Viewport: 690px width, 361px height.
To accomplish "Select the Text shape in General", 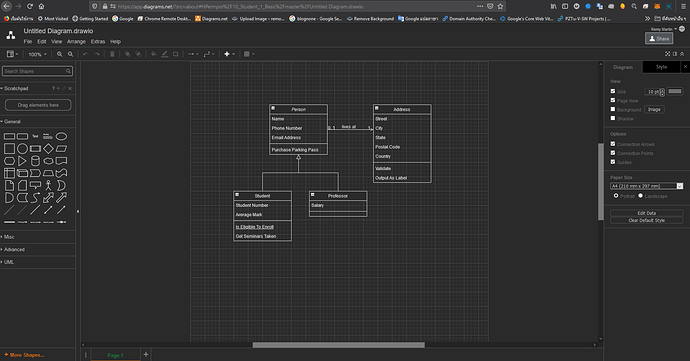I will pyautogui.click(x=35, y=136).
